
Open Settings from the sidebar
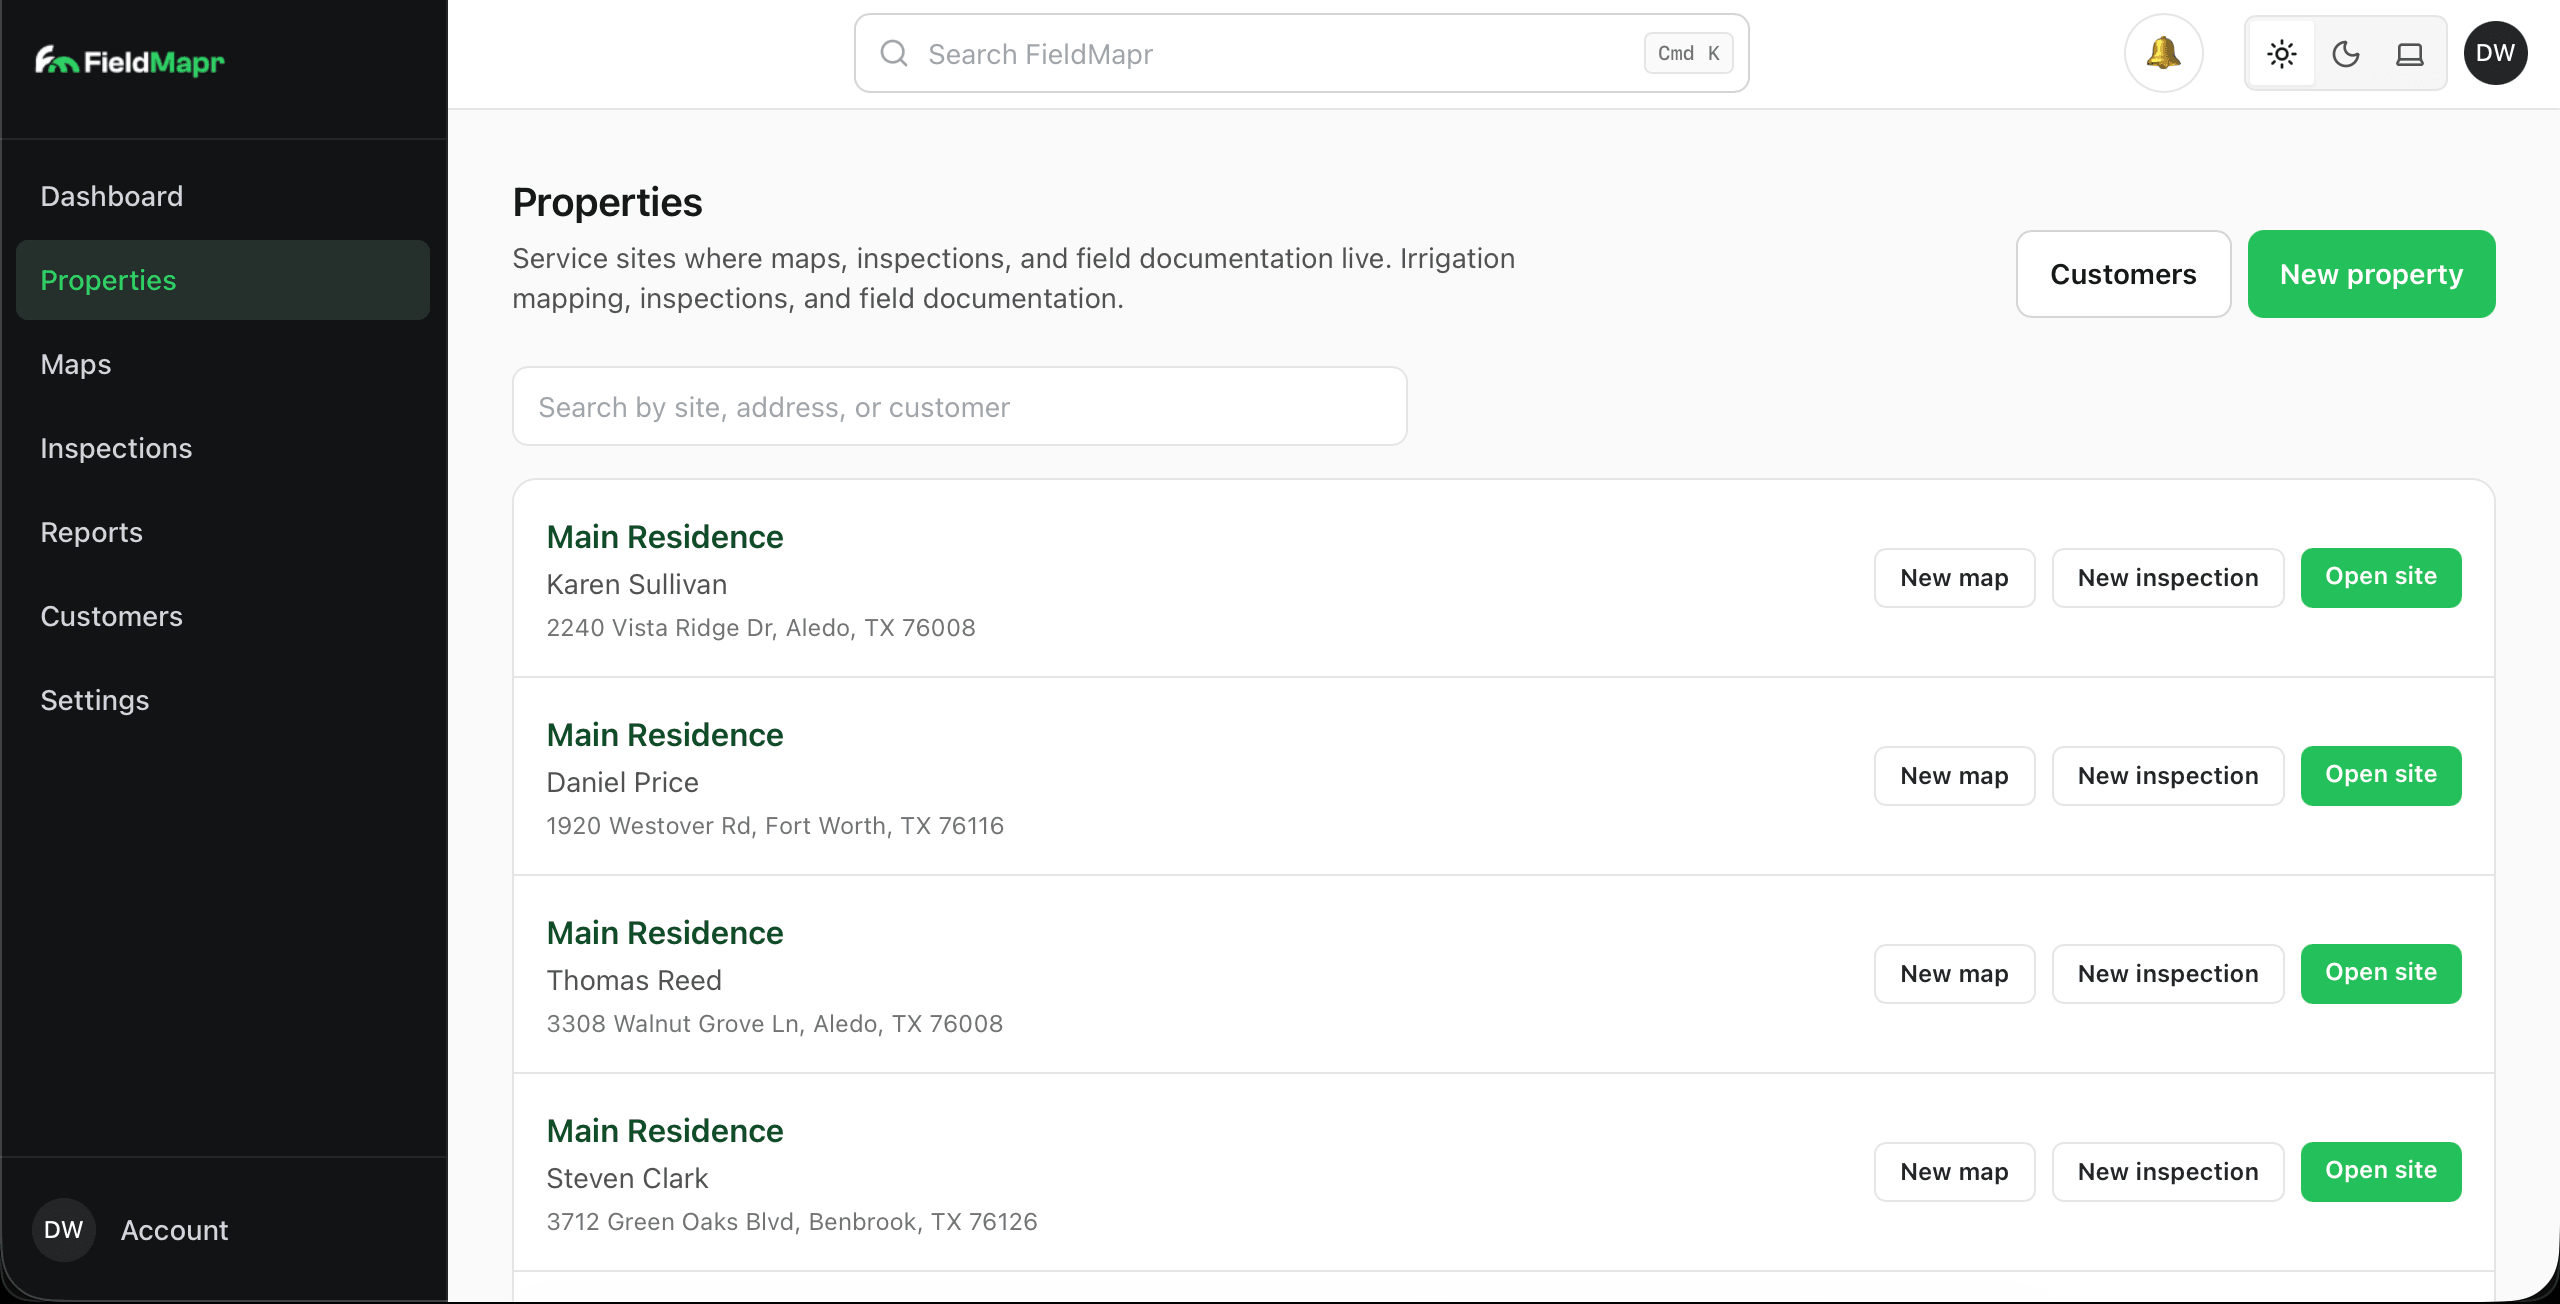tap(223, 700)
